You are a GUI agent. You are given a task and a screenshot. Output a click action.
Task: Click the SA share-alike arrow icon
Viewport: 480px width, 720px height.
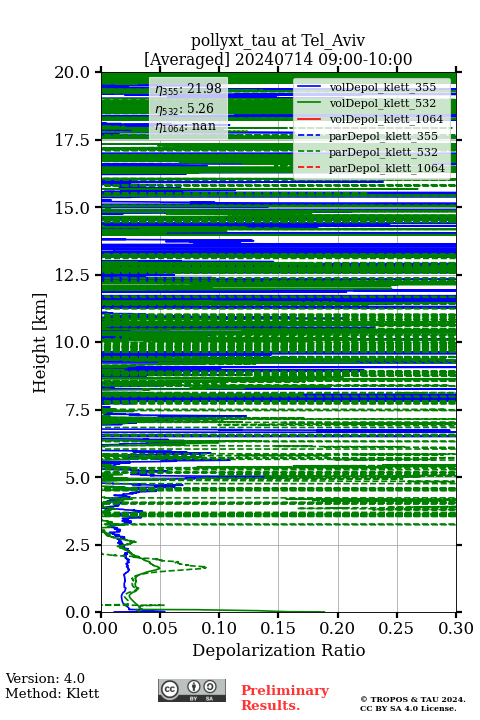(x=210, y=687)
